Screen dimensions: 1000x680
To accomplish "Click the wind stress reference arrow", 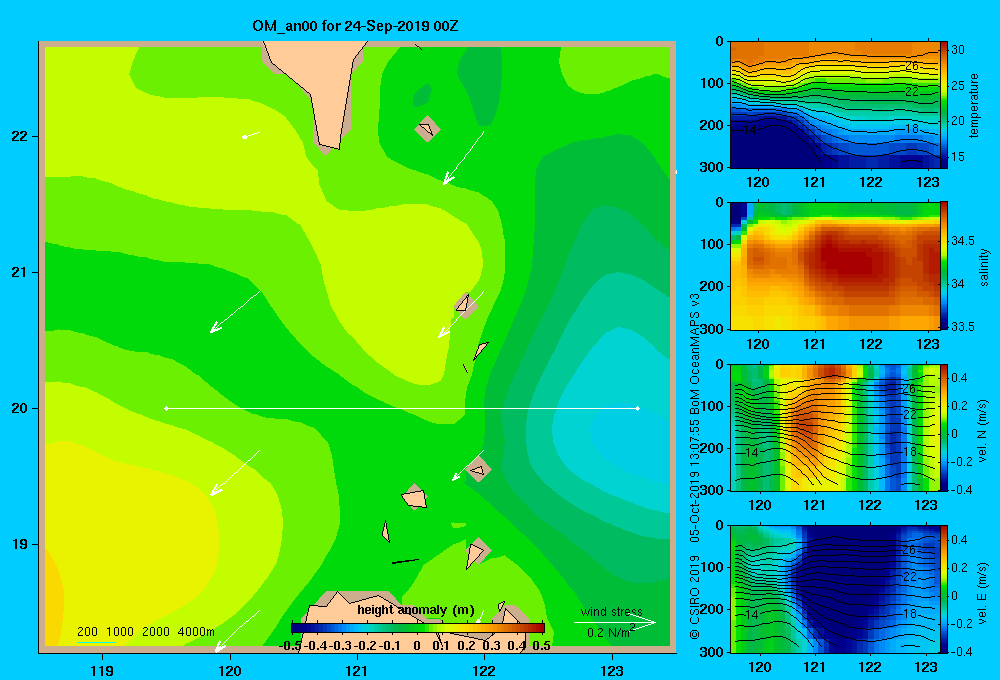I will (615, 622).
